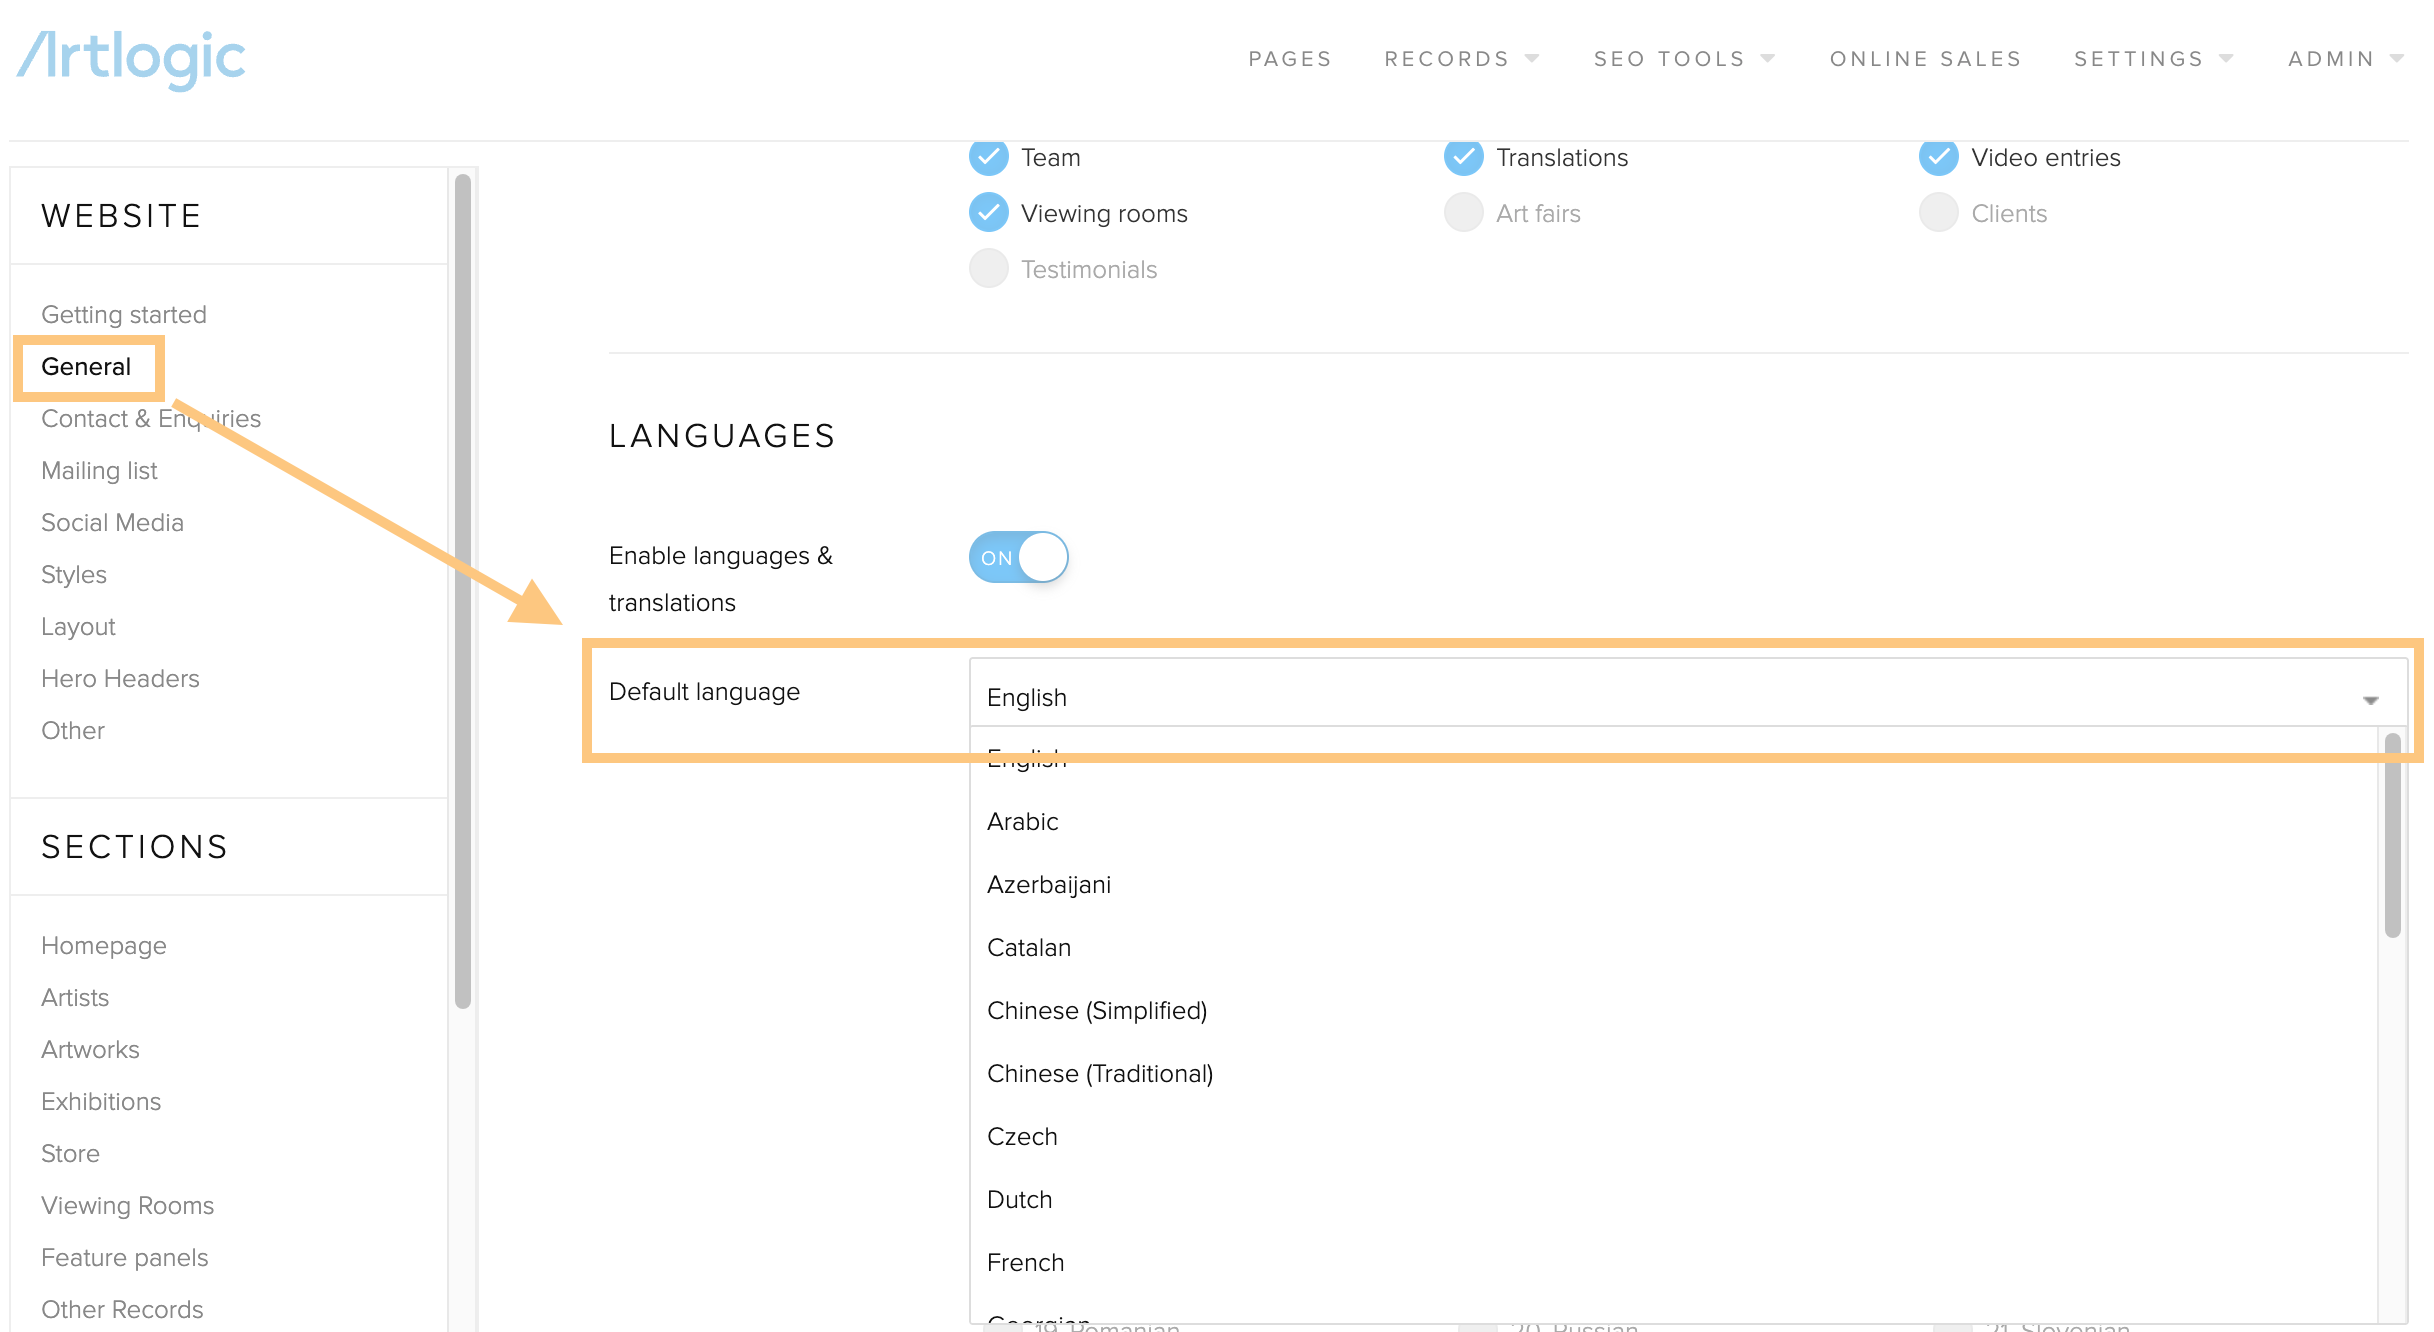Open Getting started in sidebar
2434x1332 pixels.
(x=124, y=314)
